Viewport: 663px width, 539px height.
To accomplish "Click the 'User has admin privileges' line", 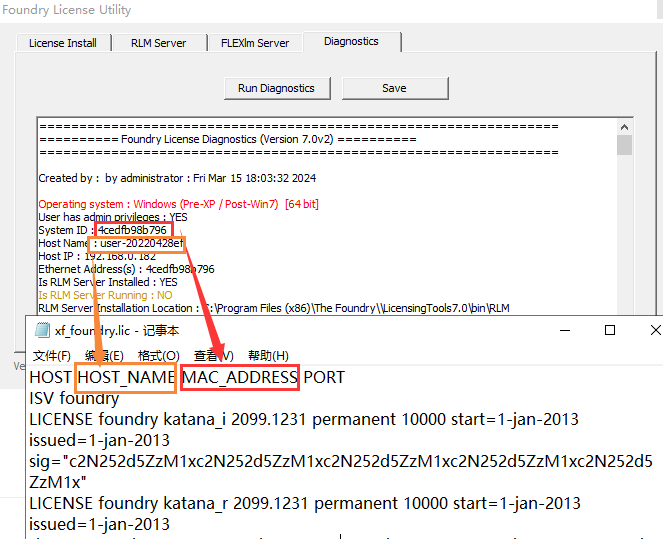I will tap(113, 217).
